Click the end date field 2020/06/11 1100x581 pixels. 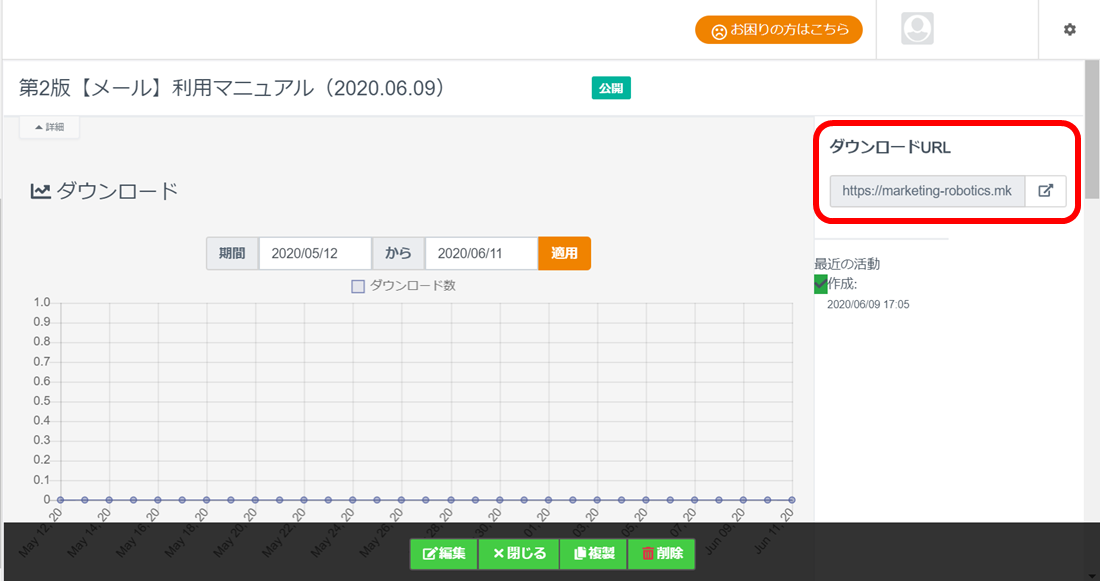click(481, 253)
